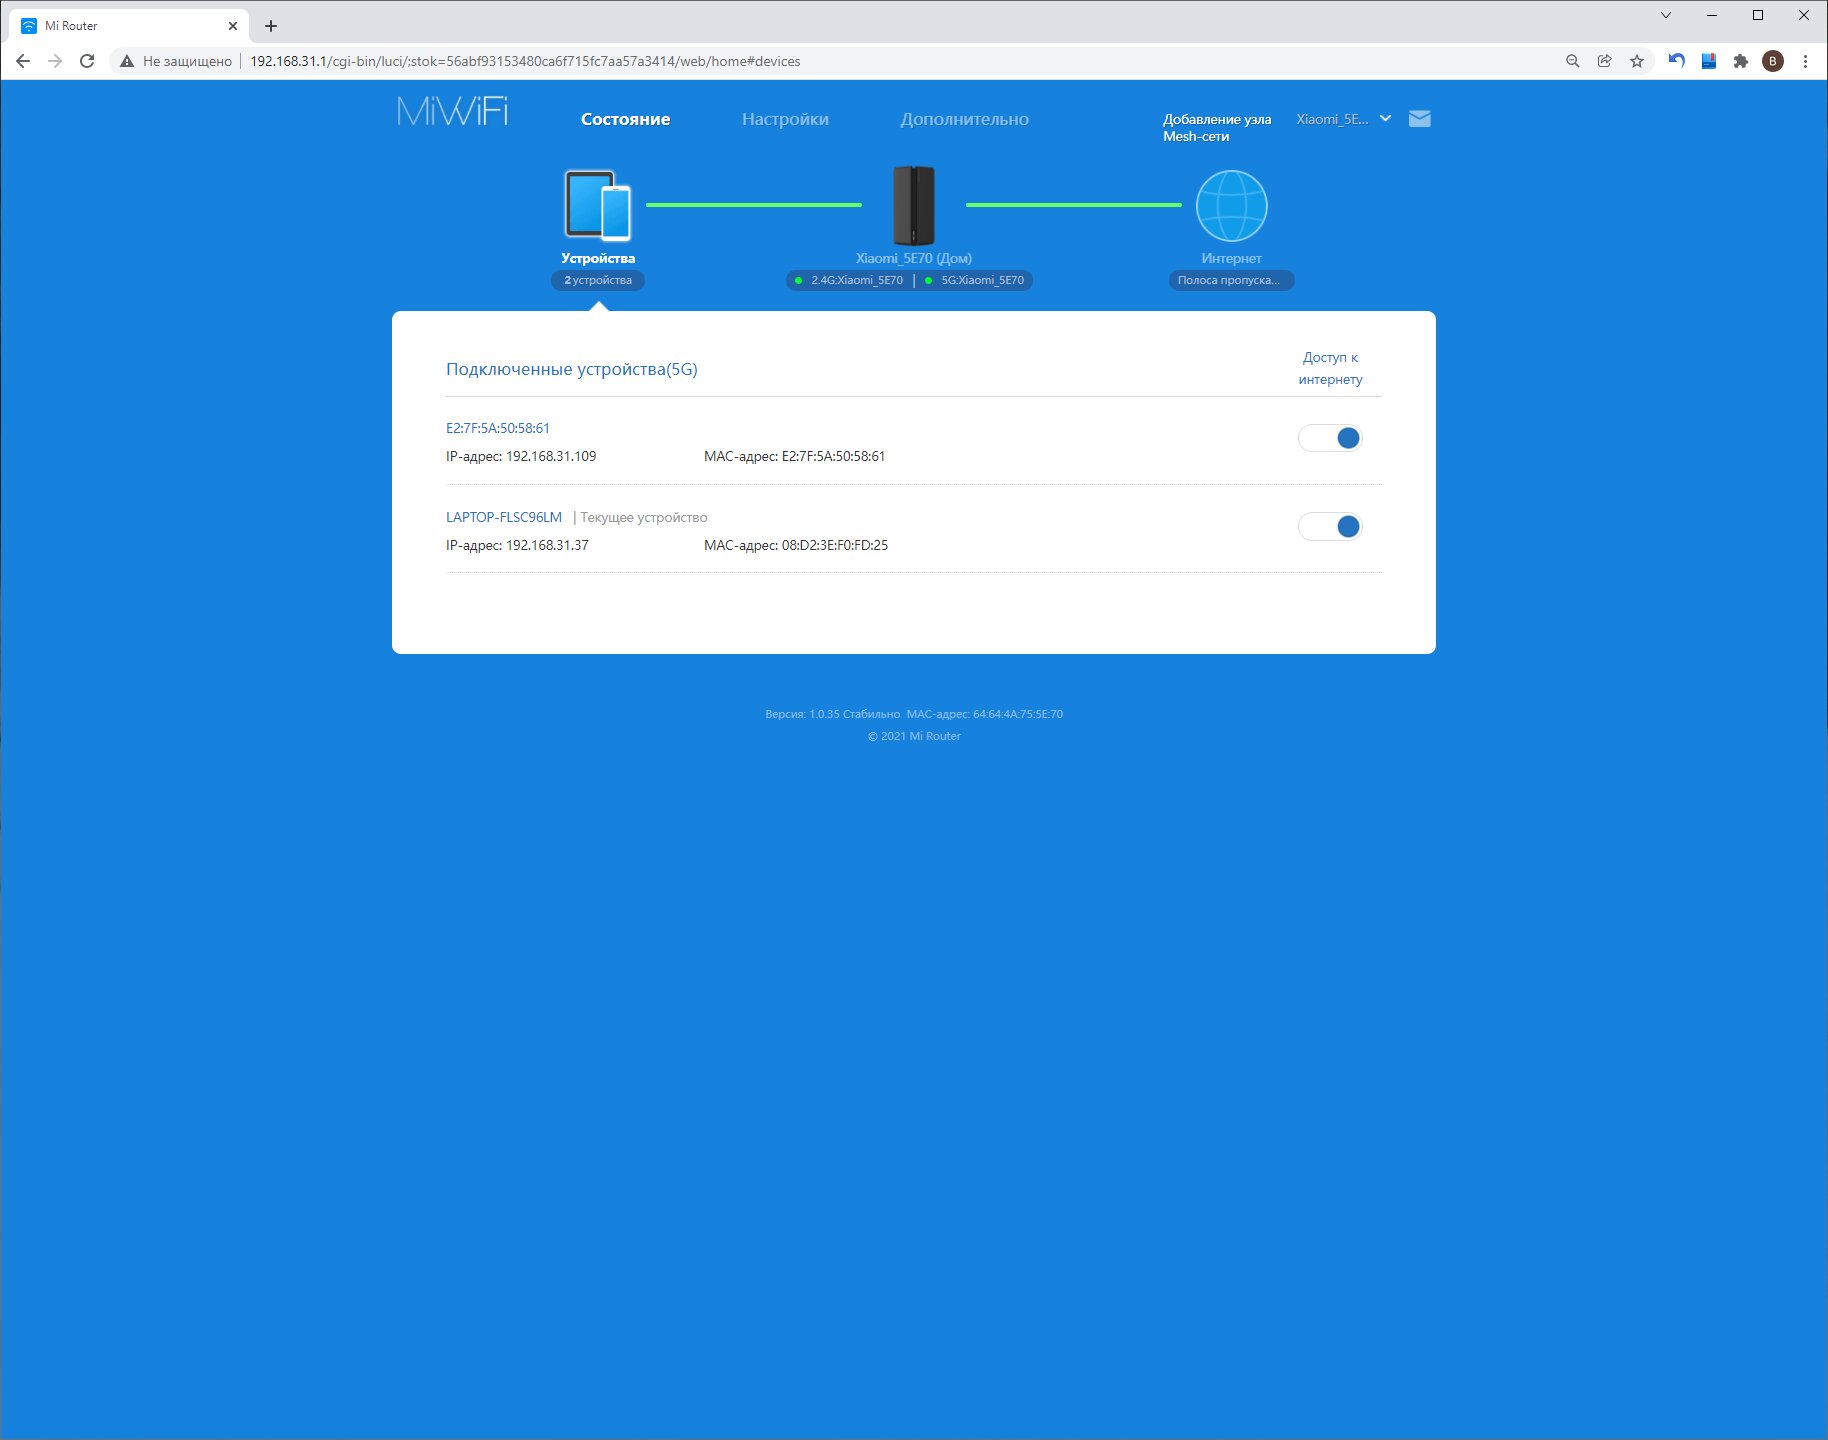Click the Подключенные устройства(5G) heading

[x=572, y=369]
